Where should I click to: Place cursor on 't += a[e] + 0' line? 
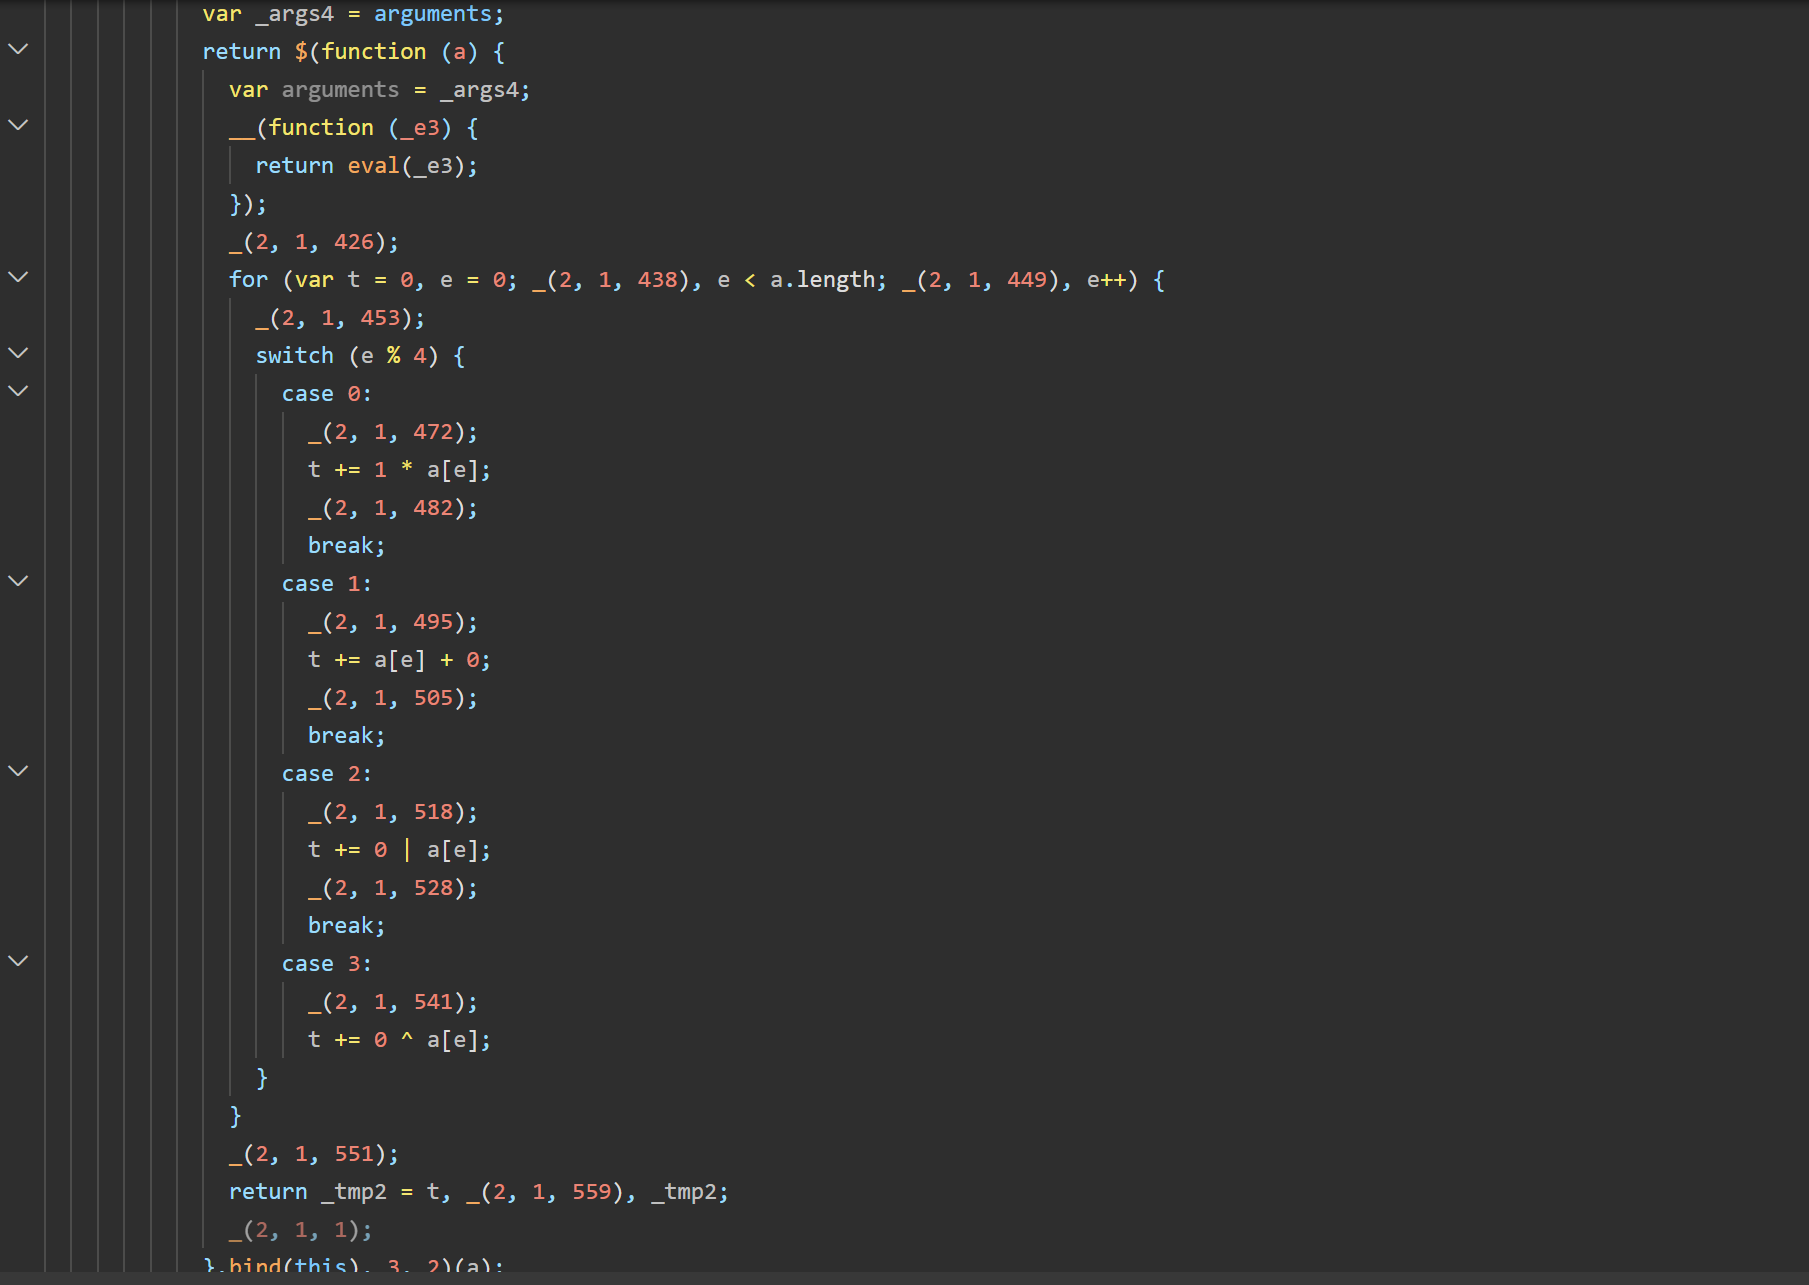398,660
